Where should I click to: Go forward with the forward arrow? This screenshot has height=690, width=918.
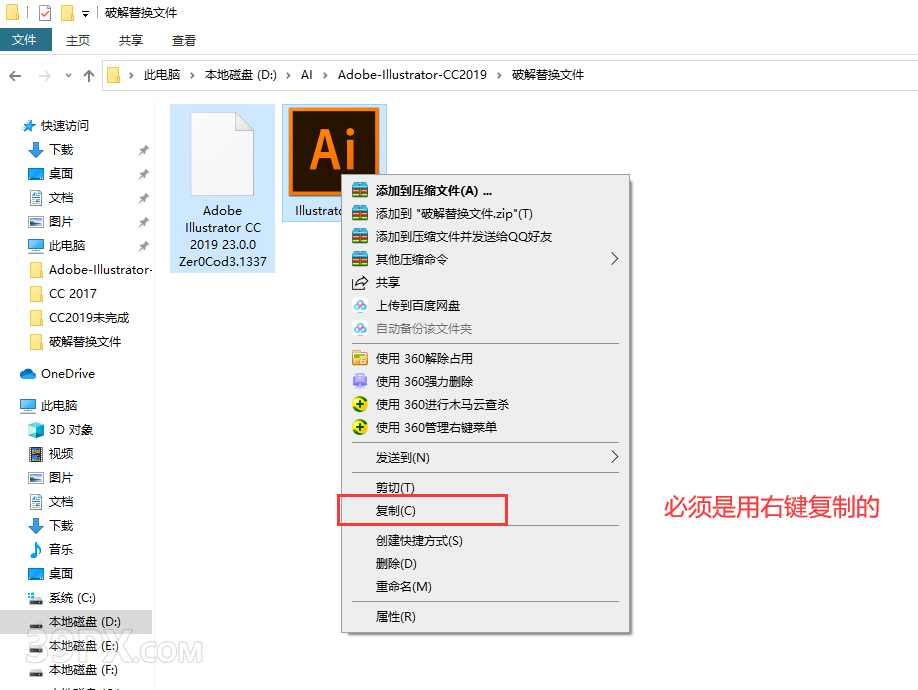tap(44, 75)
